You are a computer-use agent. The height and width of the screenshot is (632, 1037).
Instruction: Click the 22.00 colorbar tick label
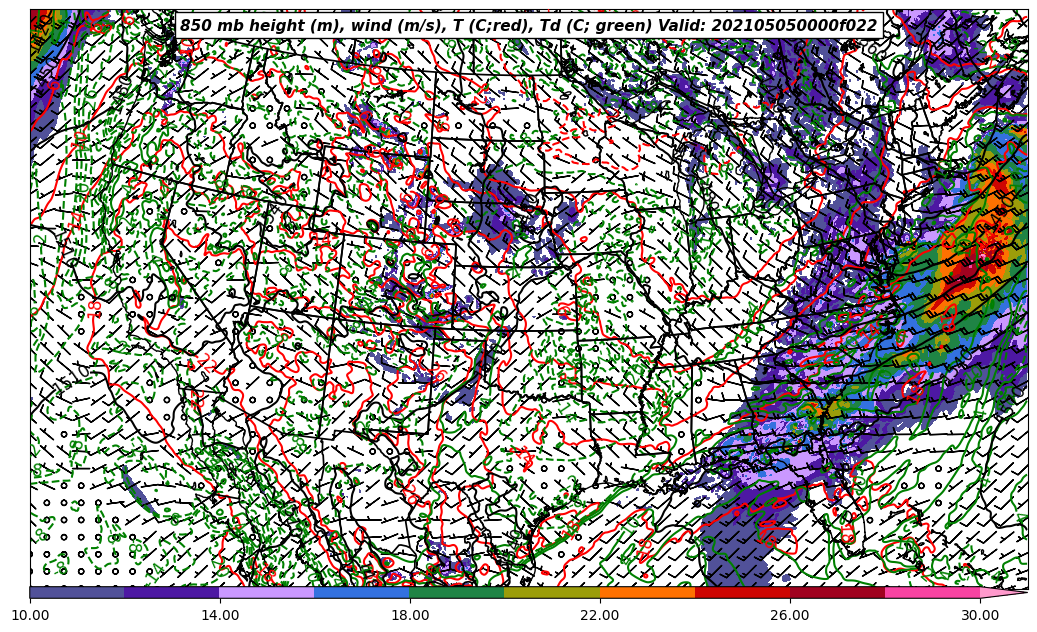600,615
